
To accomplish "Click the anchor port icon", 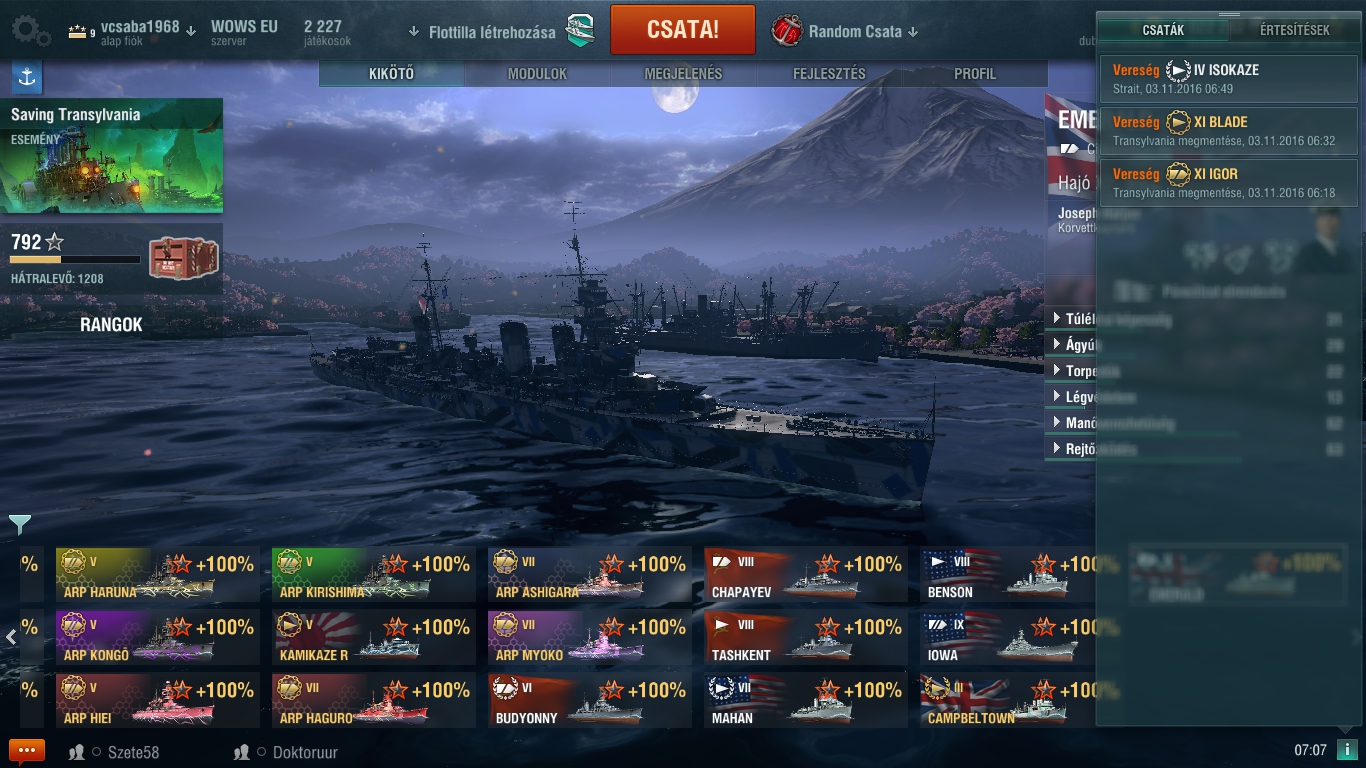I will 27,77.
